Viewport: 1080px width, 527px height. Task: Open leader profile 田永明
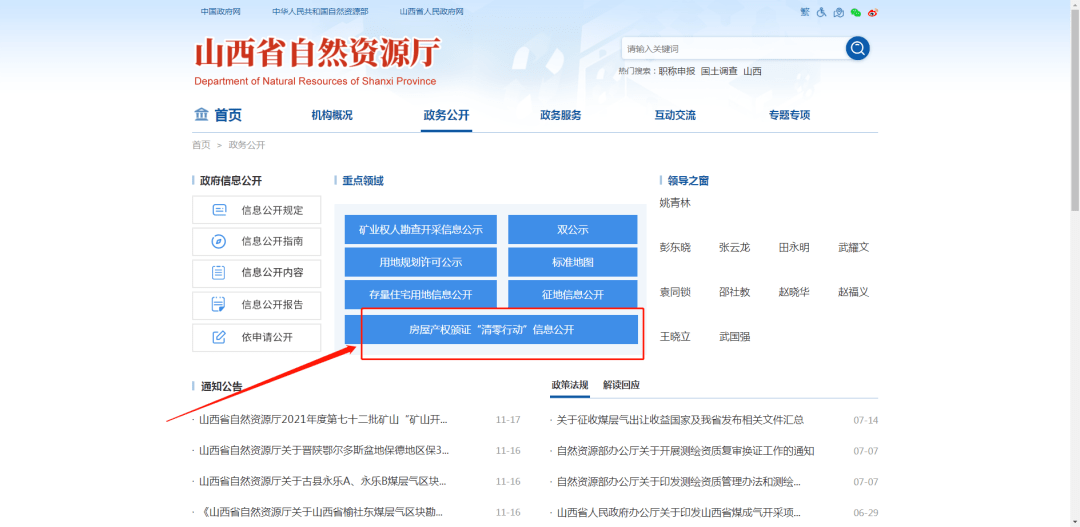pyautogui.click(x=794, y=247)
